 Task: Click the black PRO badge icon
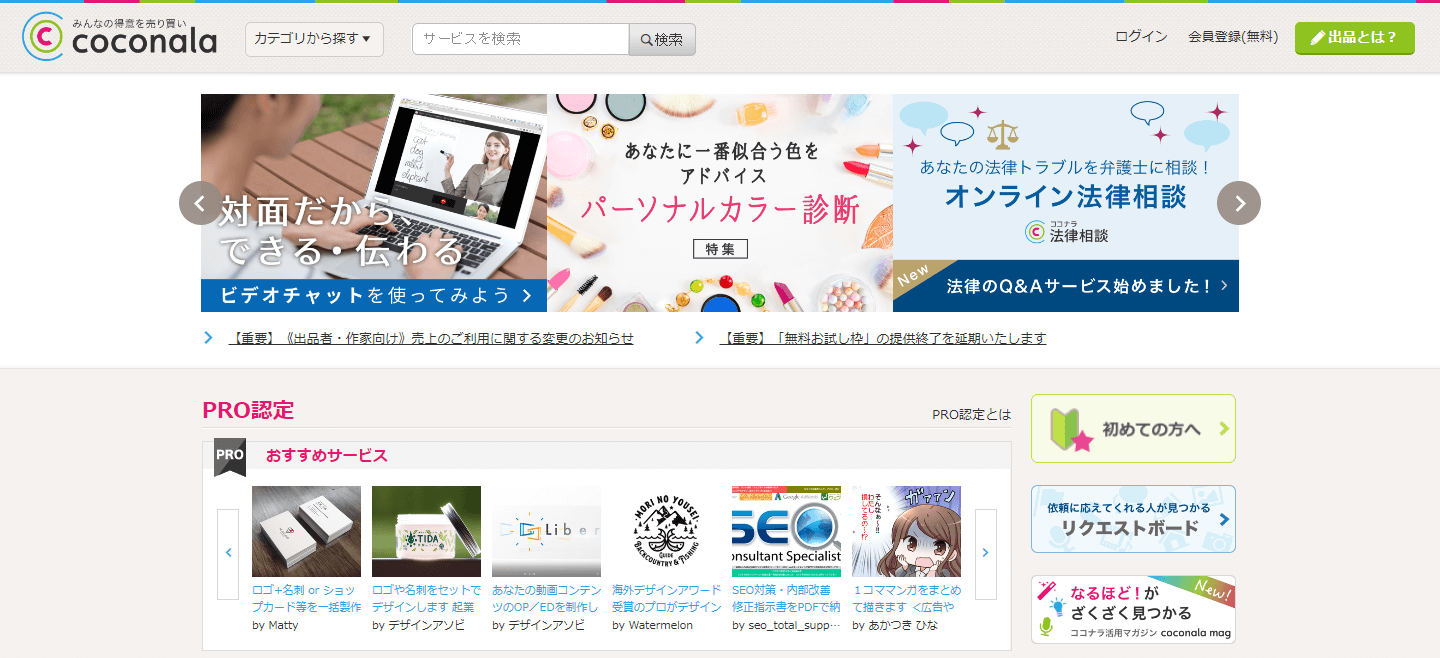pos(230,456)
